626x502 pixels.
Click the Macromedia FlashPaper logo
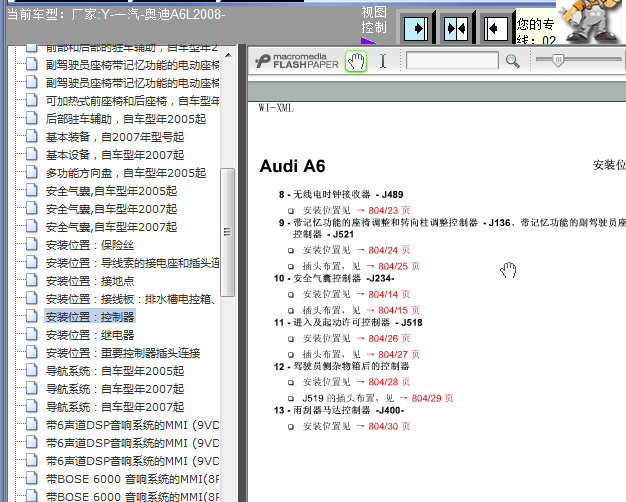coord(296,61)
